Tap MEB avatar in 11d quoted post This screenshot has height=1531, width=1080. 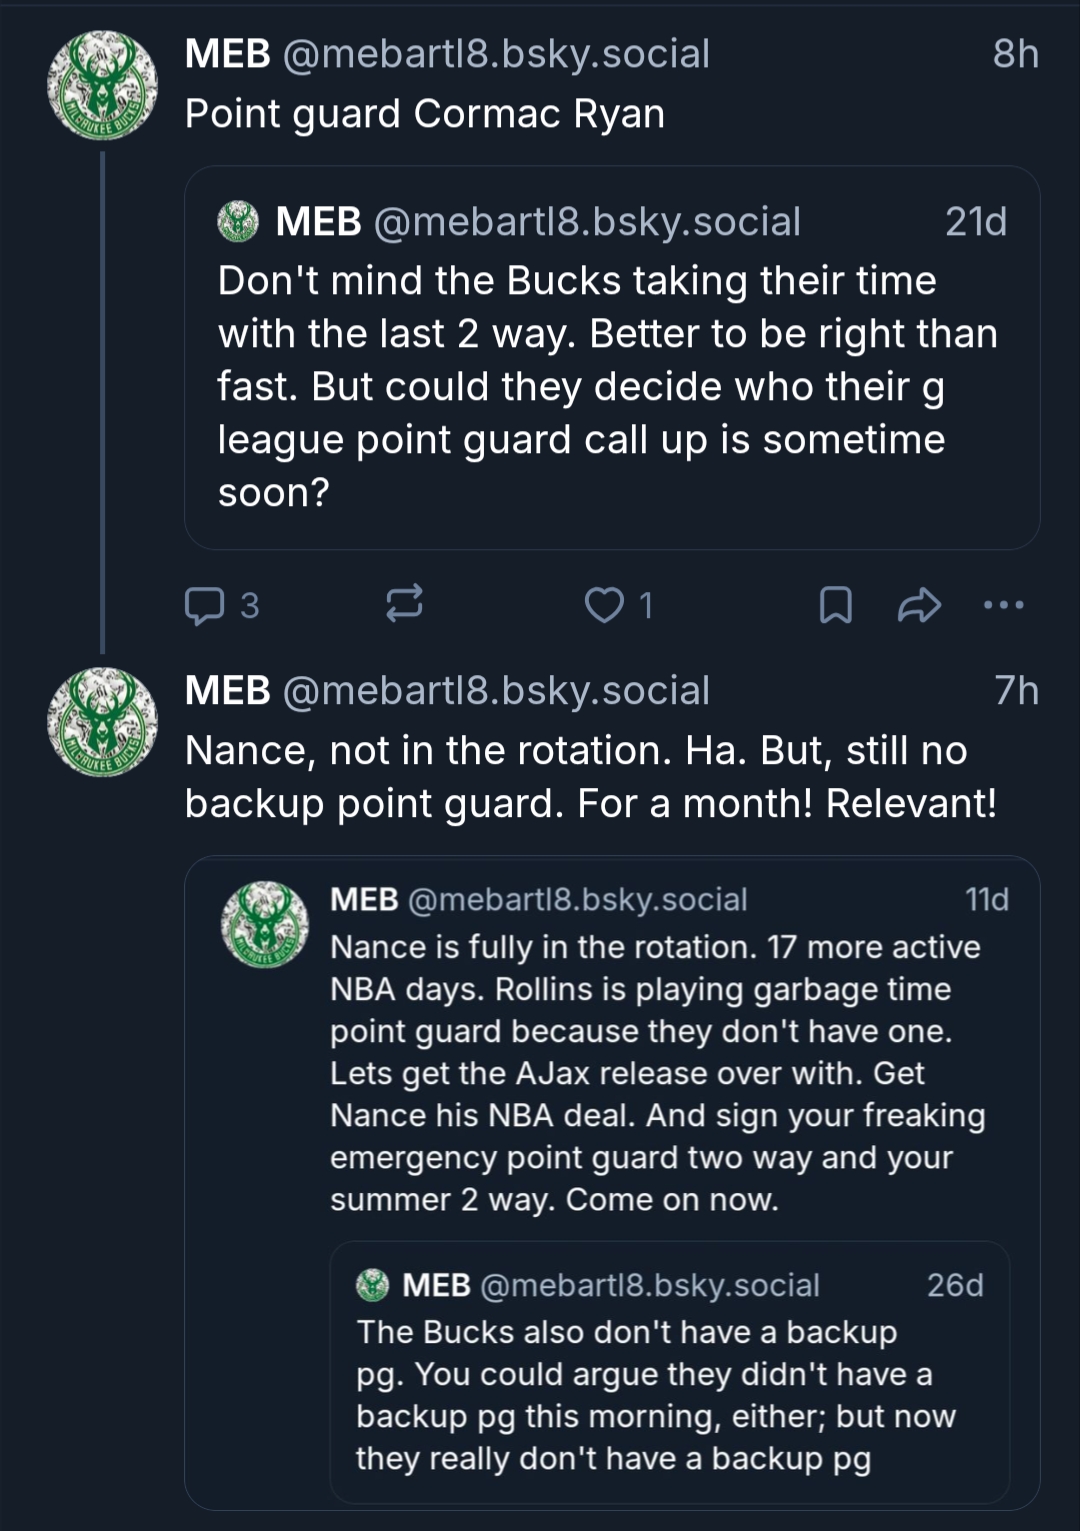(x=264, y=924)
